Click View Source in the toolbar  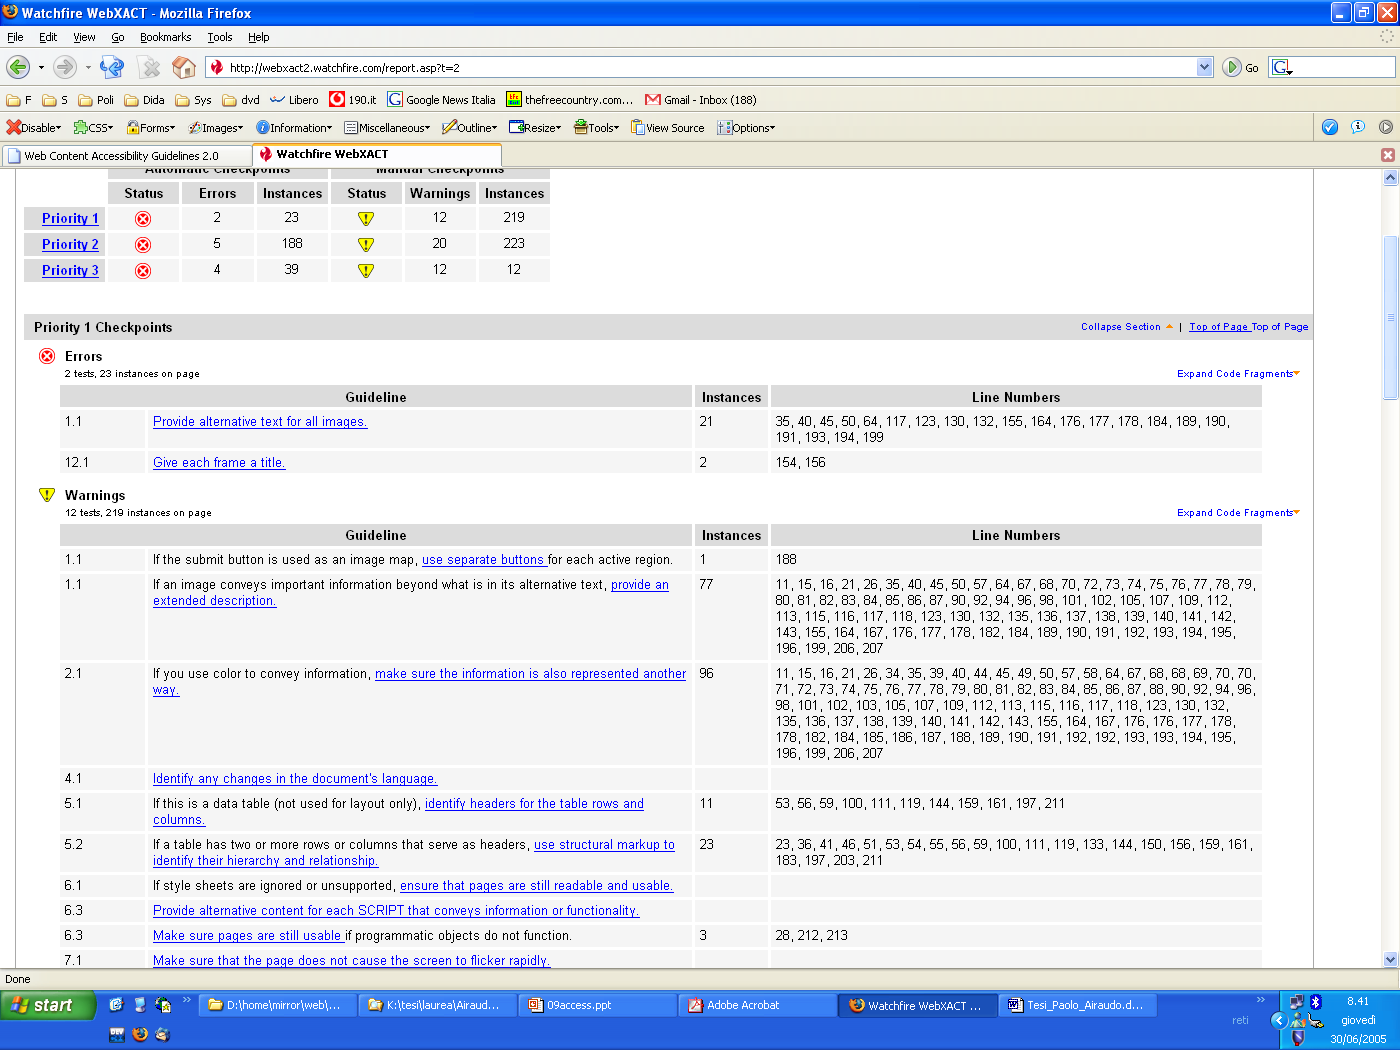(x=668, y=128)
